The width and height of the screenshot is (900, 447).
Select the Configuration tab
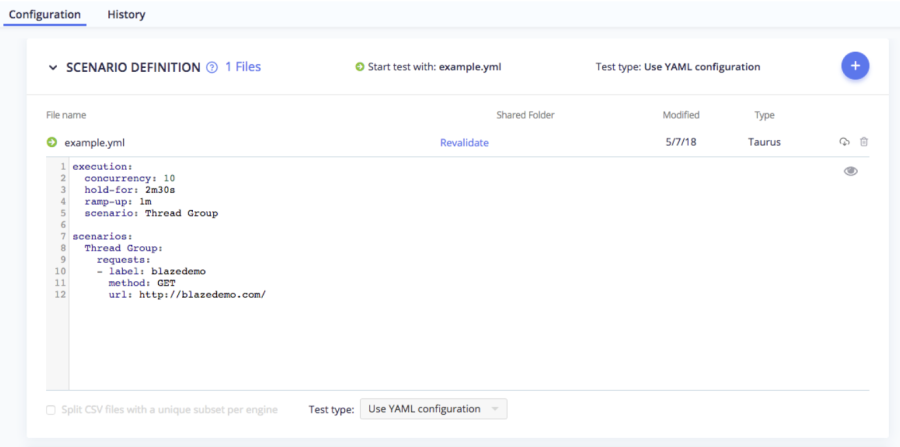45,14
